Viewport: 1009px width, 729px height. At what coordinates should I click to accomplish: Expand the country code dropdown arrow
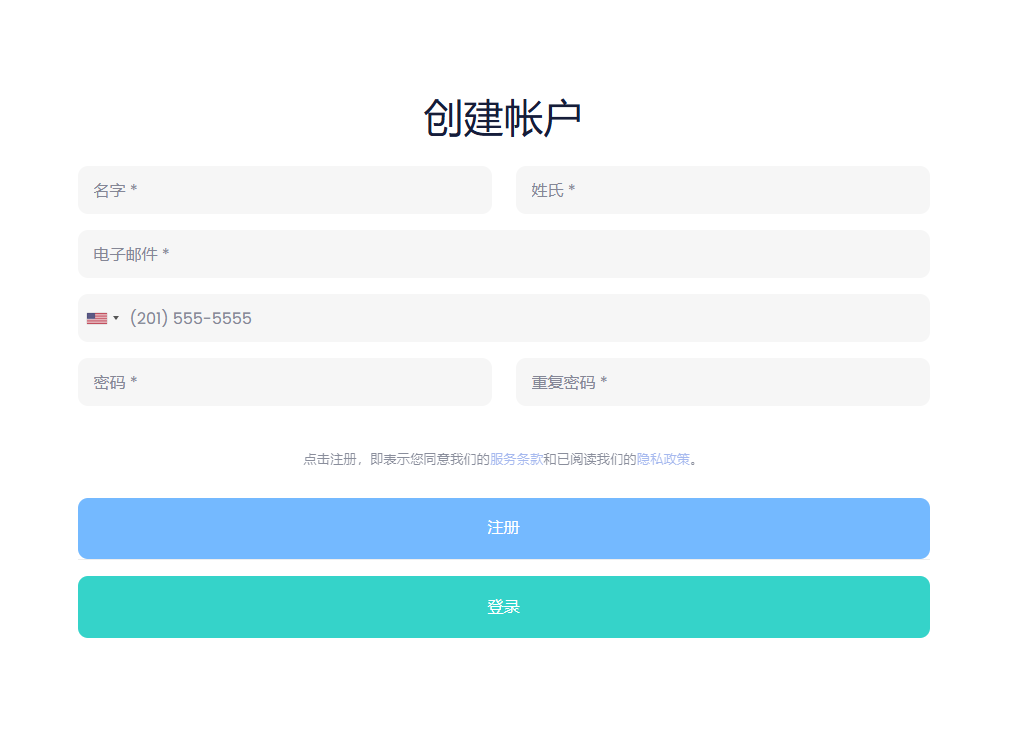(x=116, y=318)
